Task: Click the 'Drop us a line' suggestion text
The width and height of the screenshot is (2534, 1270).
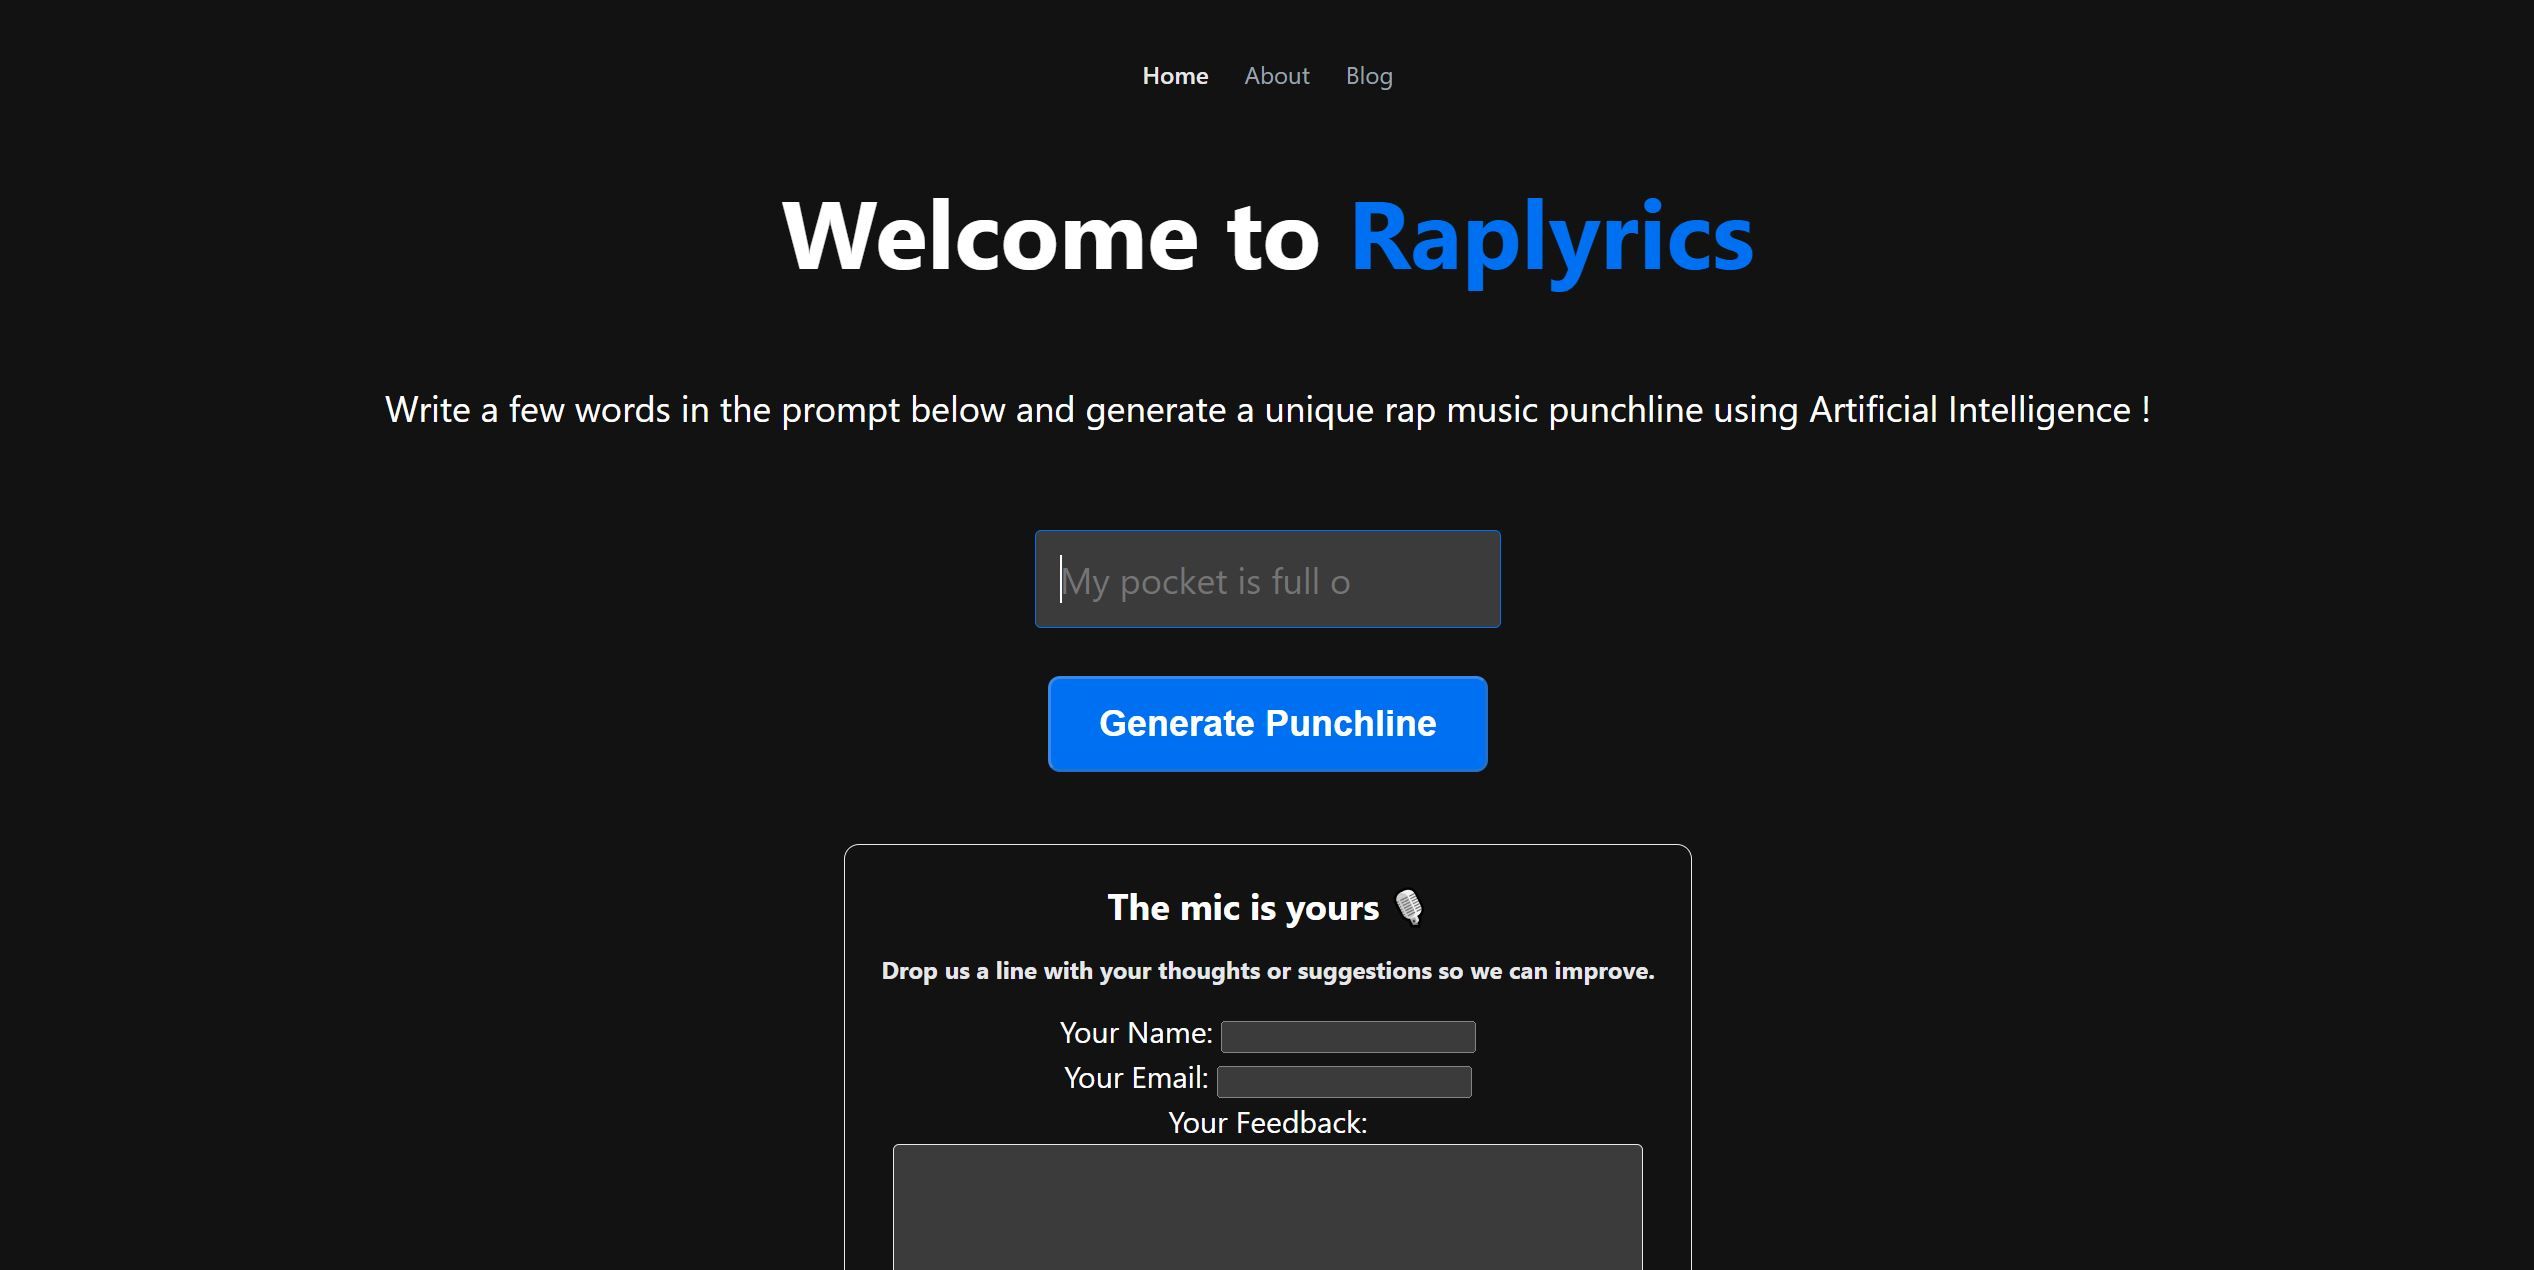Action: pyautogui.click(x=1268, y=970)
